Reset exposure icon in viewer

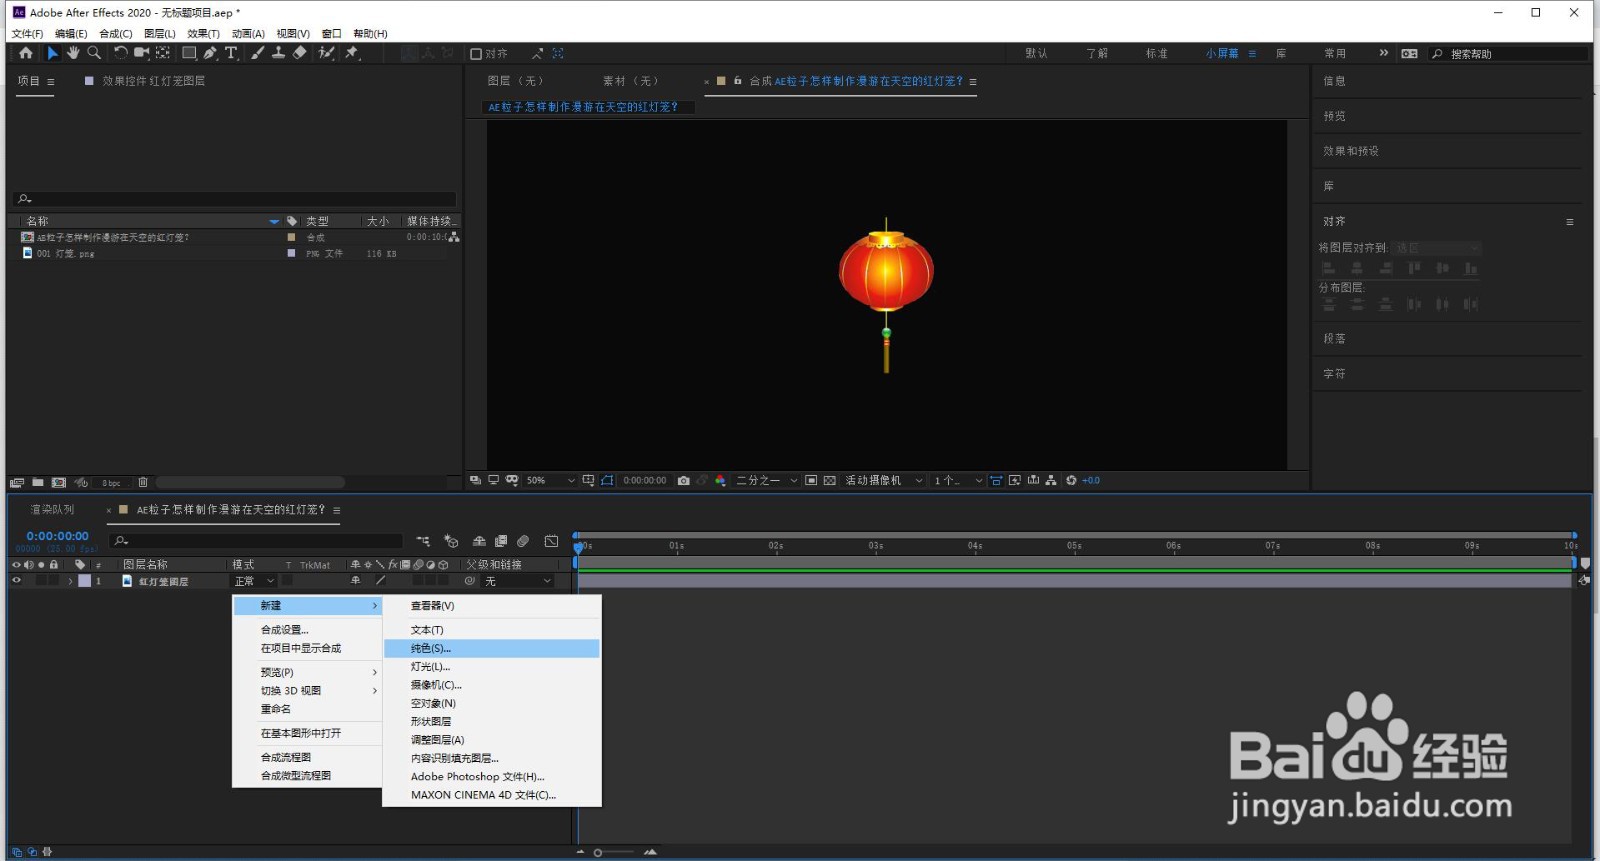click(1071, 481)
